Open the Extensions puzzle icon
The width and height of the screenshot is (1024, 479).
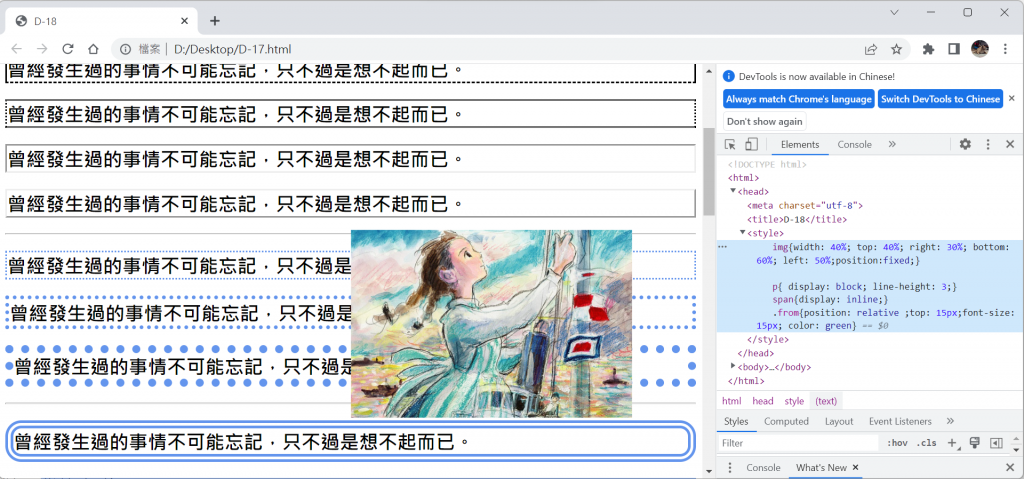coord(928,49)
